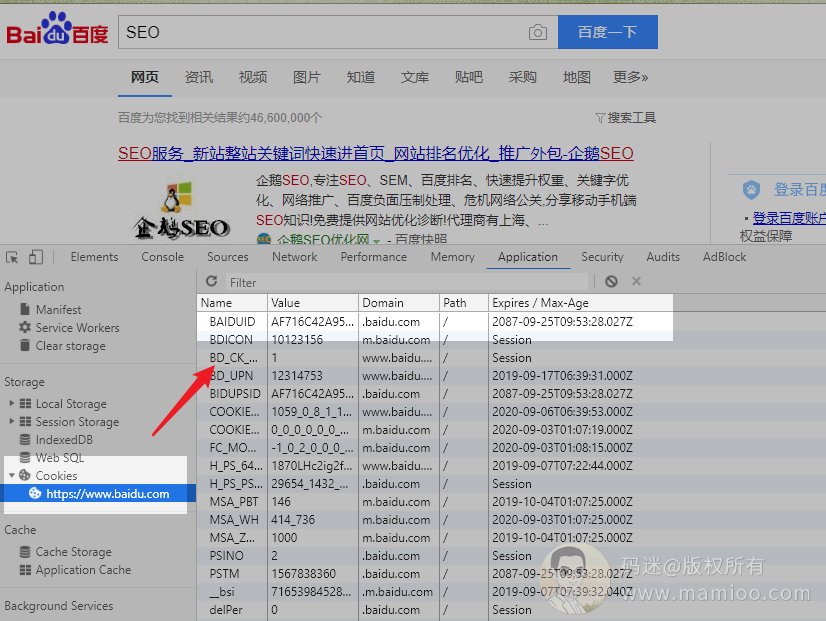This screenshot has height=621, width=826.
Task: Open the 企鹅SEO search result link
Action: coord(375,154)
